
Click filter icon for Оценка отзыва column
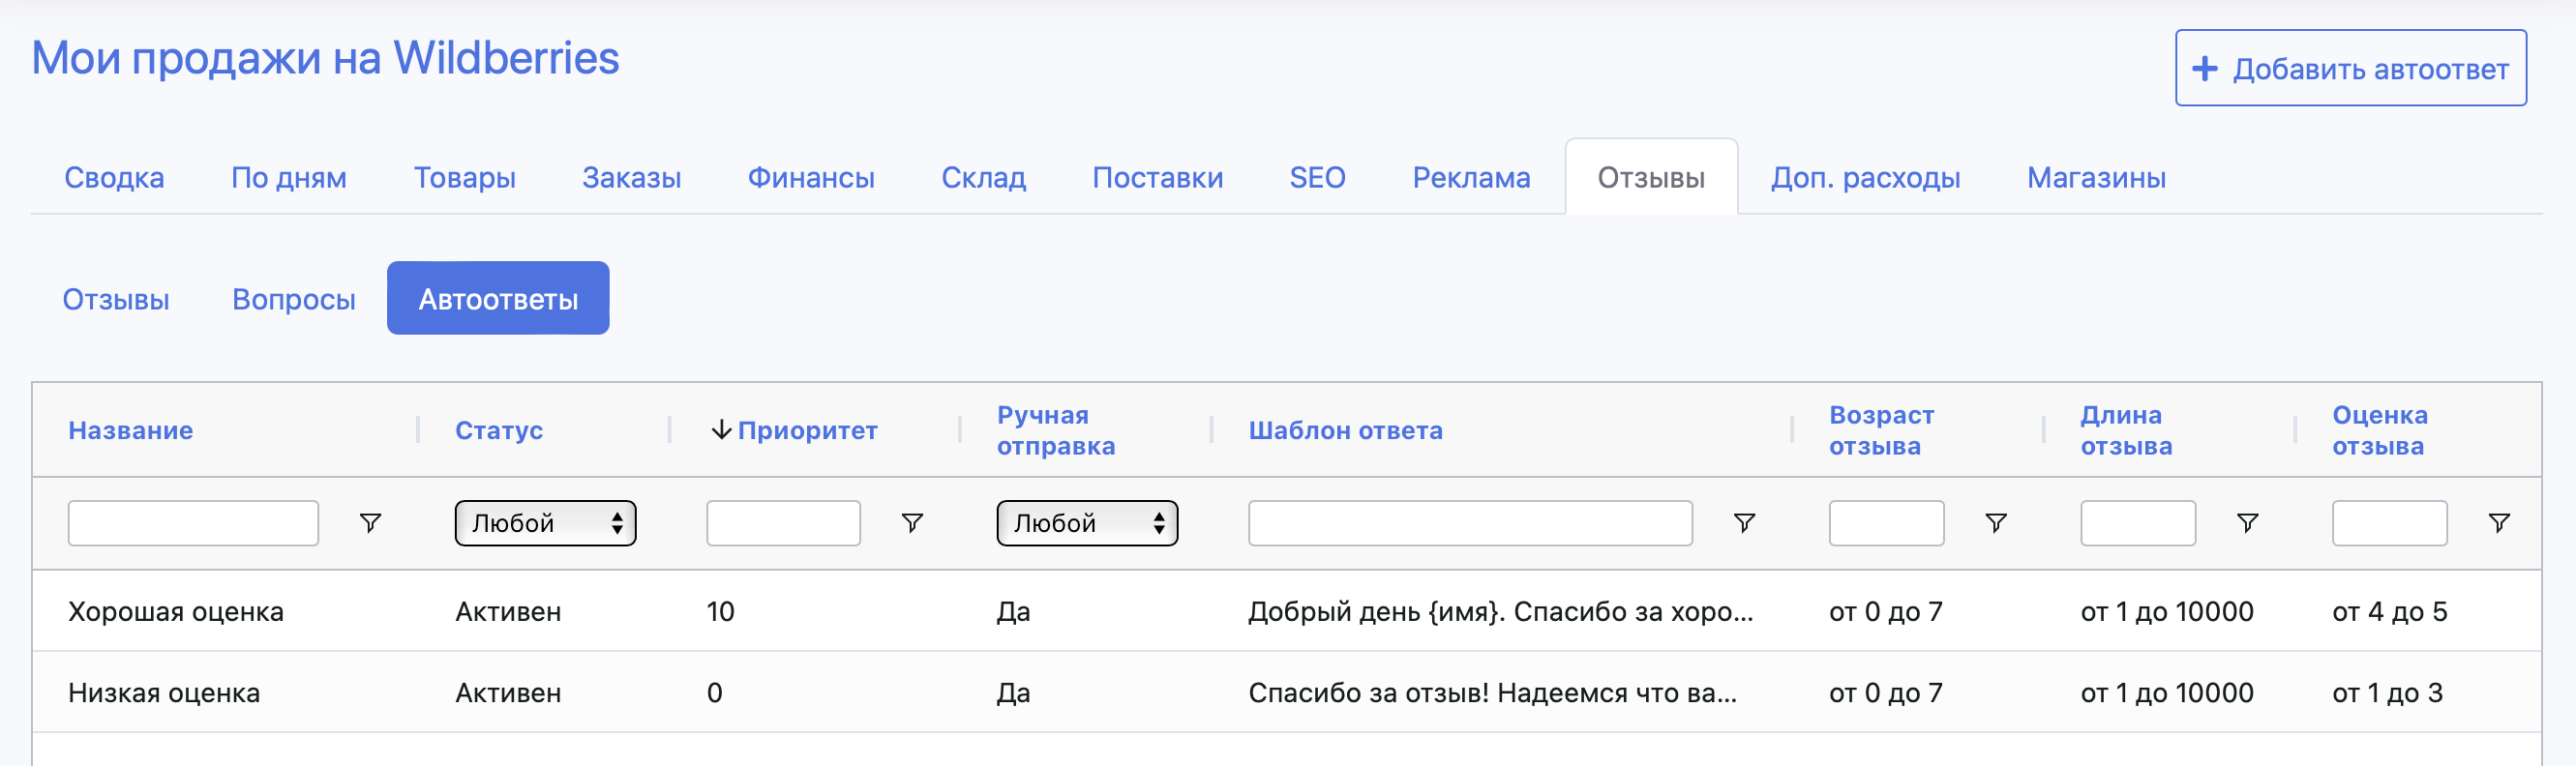coord(2499,523)
